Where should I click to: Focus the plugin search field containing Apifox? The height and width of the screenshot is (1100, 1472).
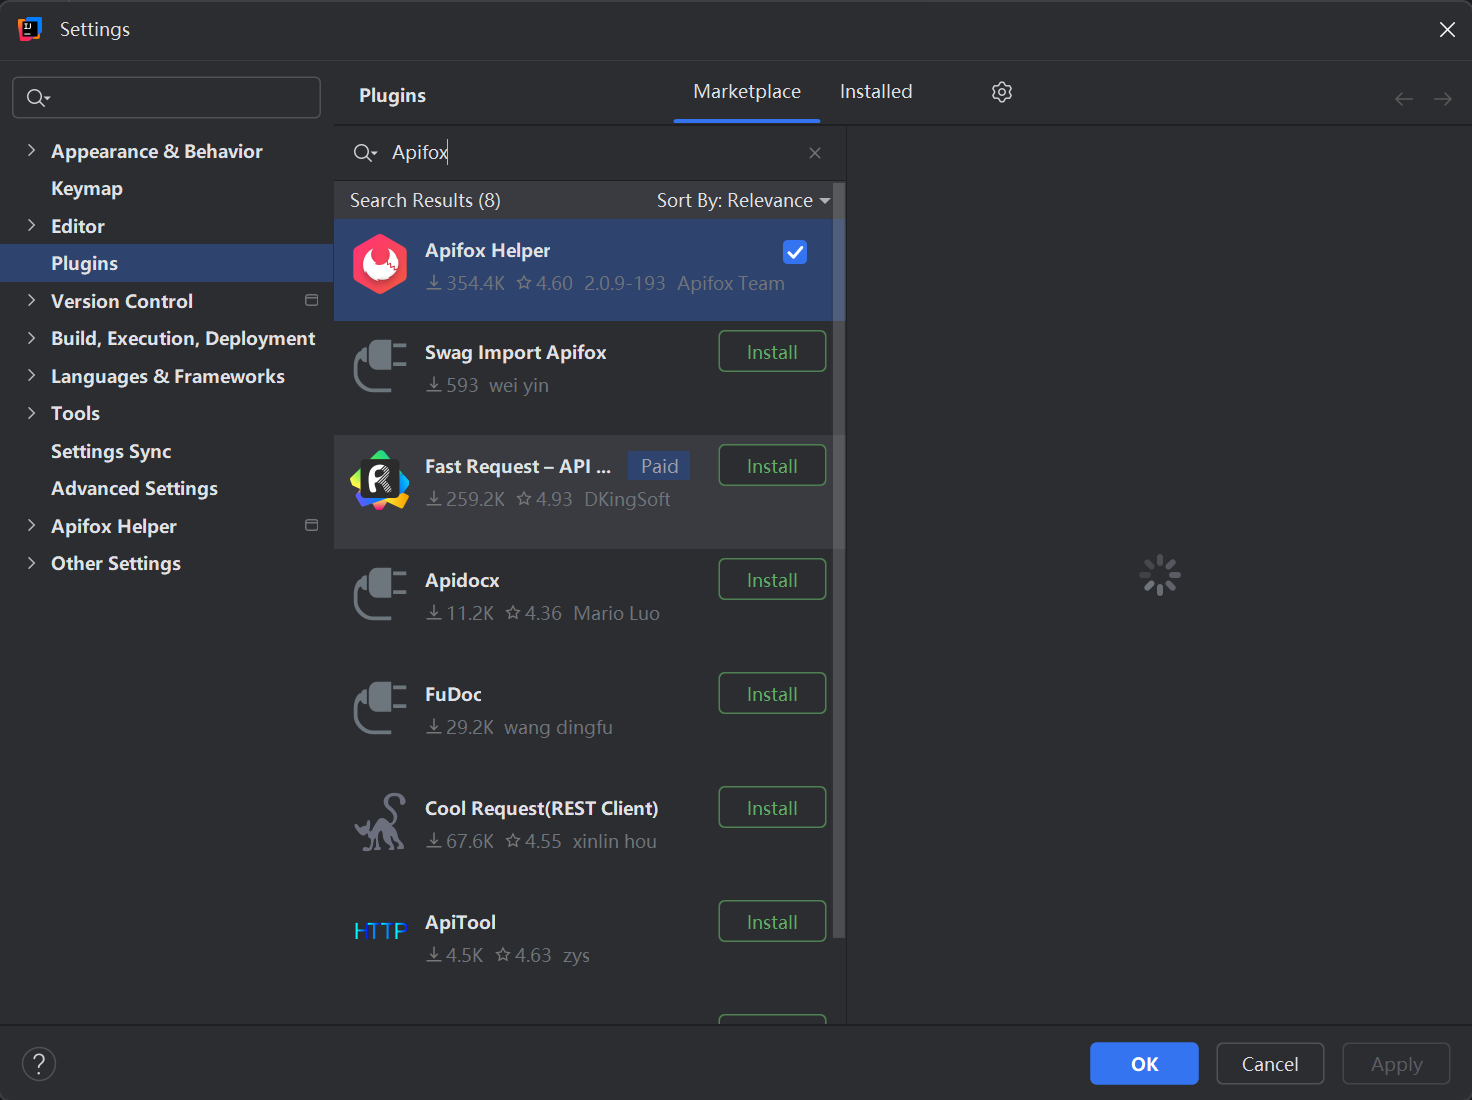click(590, 153)
